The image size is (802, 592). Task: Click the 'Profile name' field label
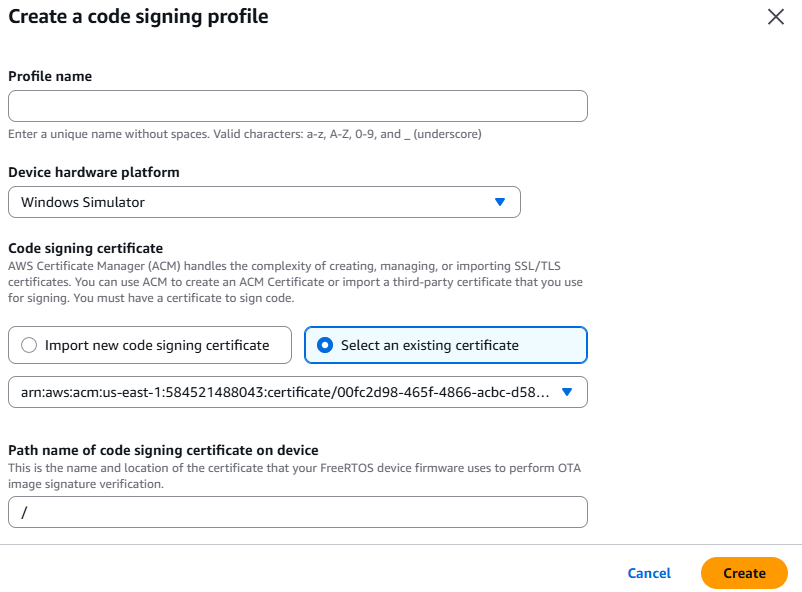(x=50, y=76)
